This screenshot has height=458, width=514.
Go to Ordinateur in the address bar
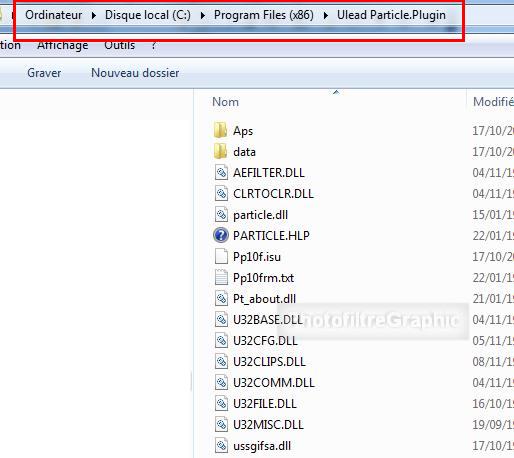point(54,15)
